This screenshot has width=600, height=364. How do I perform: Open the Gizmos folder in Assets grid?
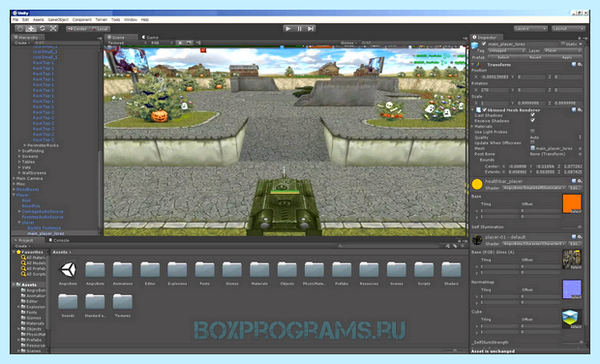(x=232, y=273)
